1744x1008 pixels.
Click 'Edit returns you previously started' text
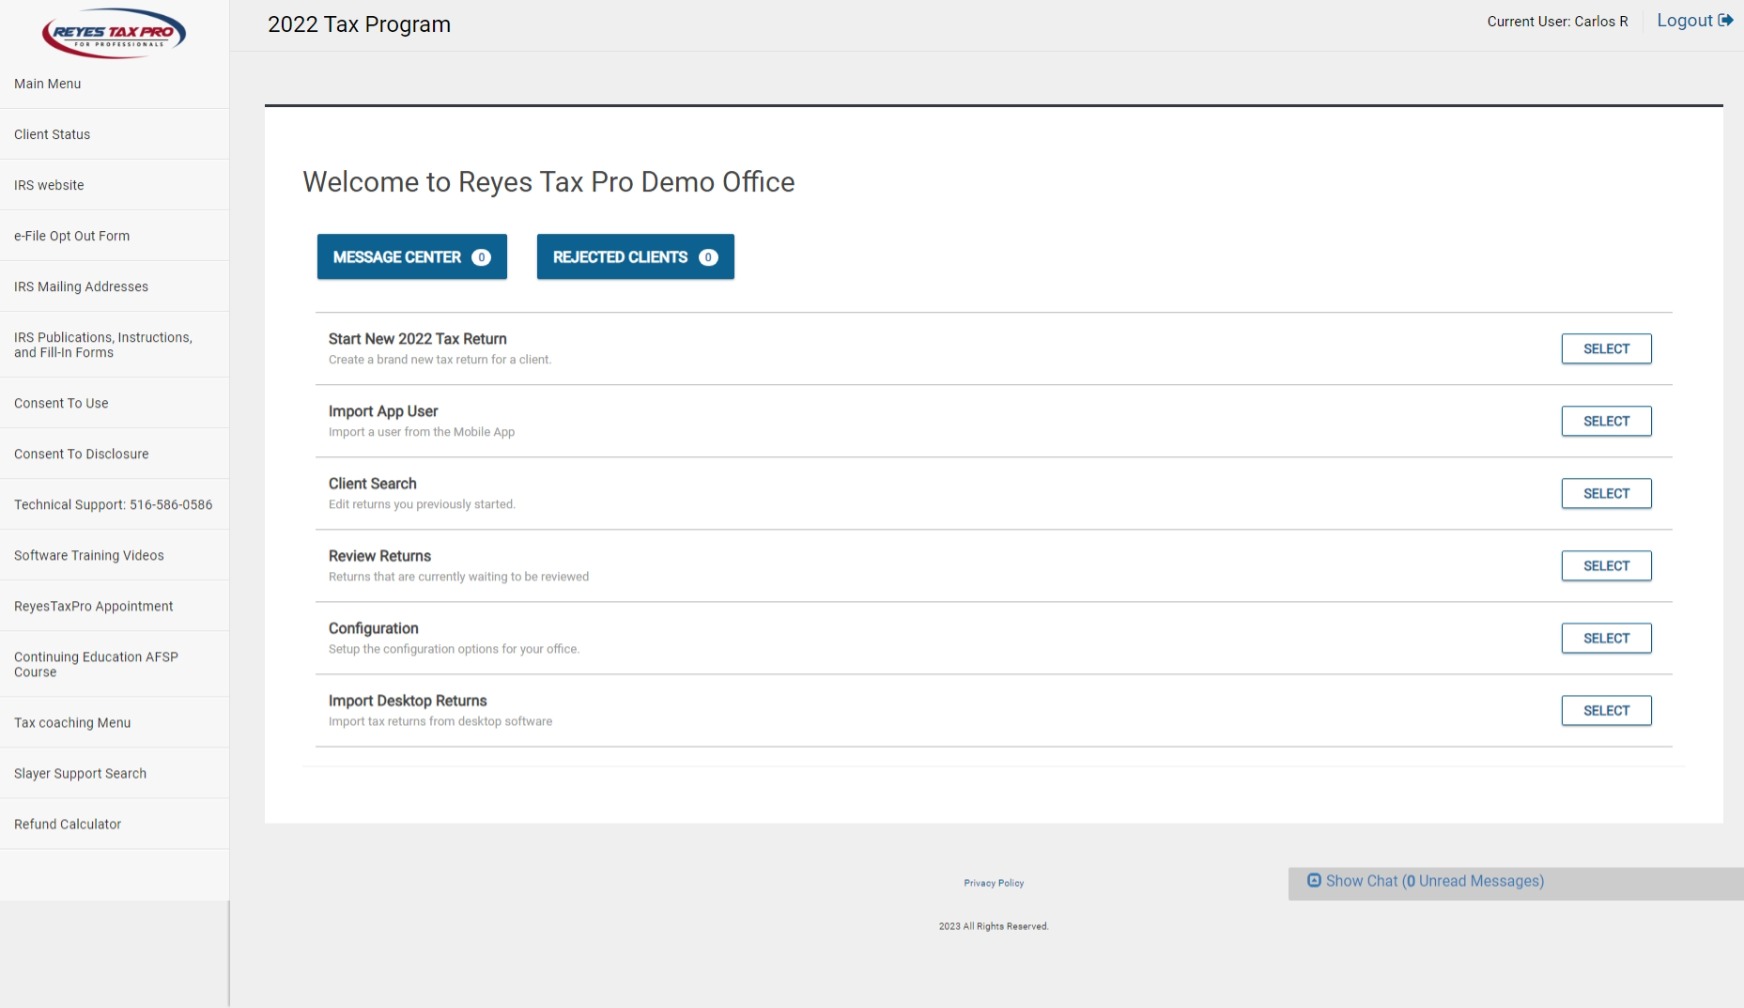(x=422, y=505)
